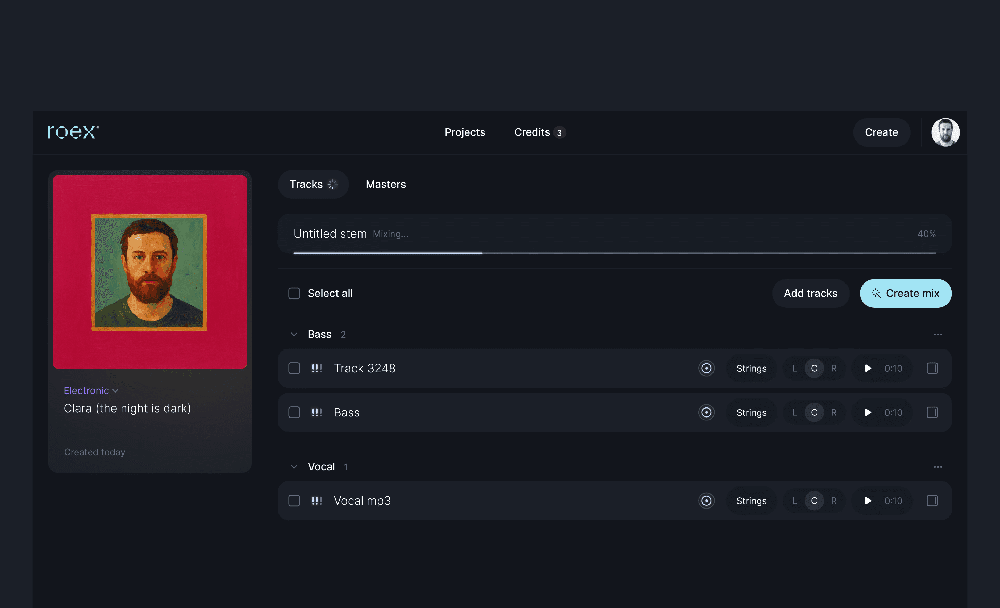Switch to the Tracks tab
Screen dimensions: 1000x608
tap(313, 184)
